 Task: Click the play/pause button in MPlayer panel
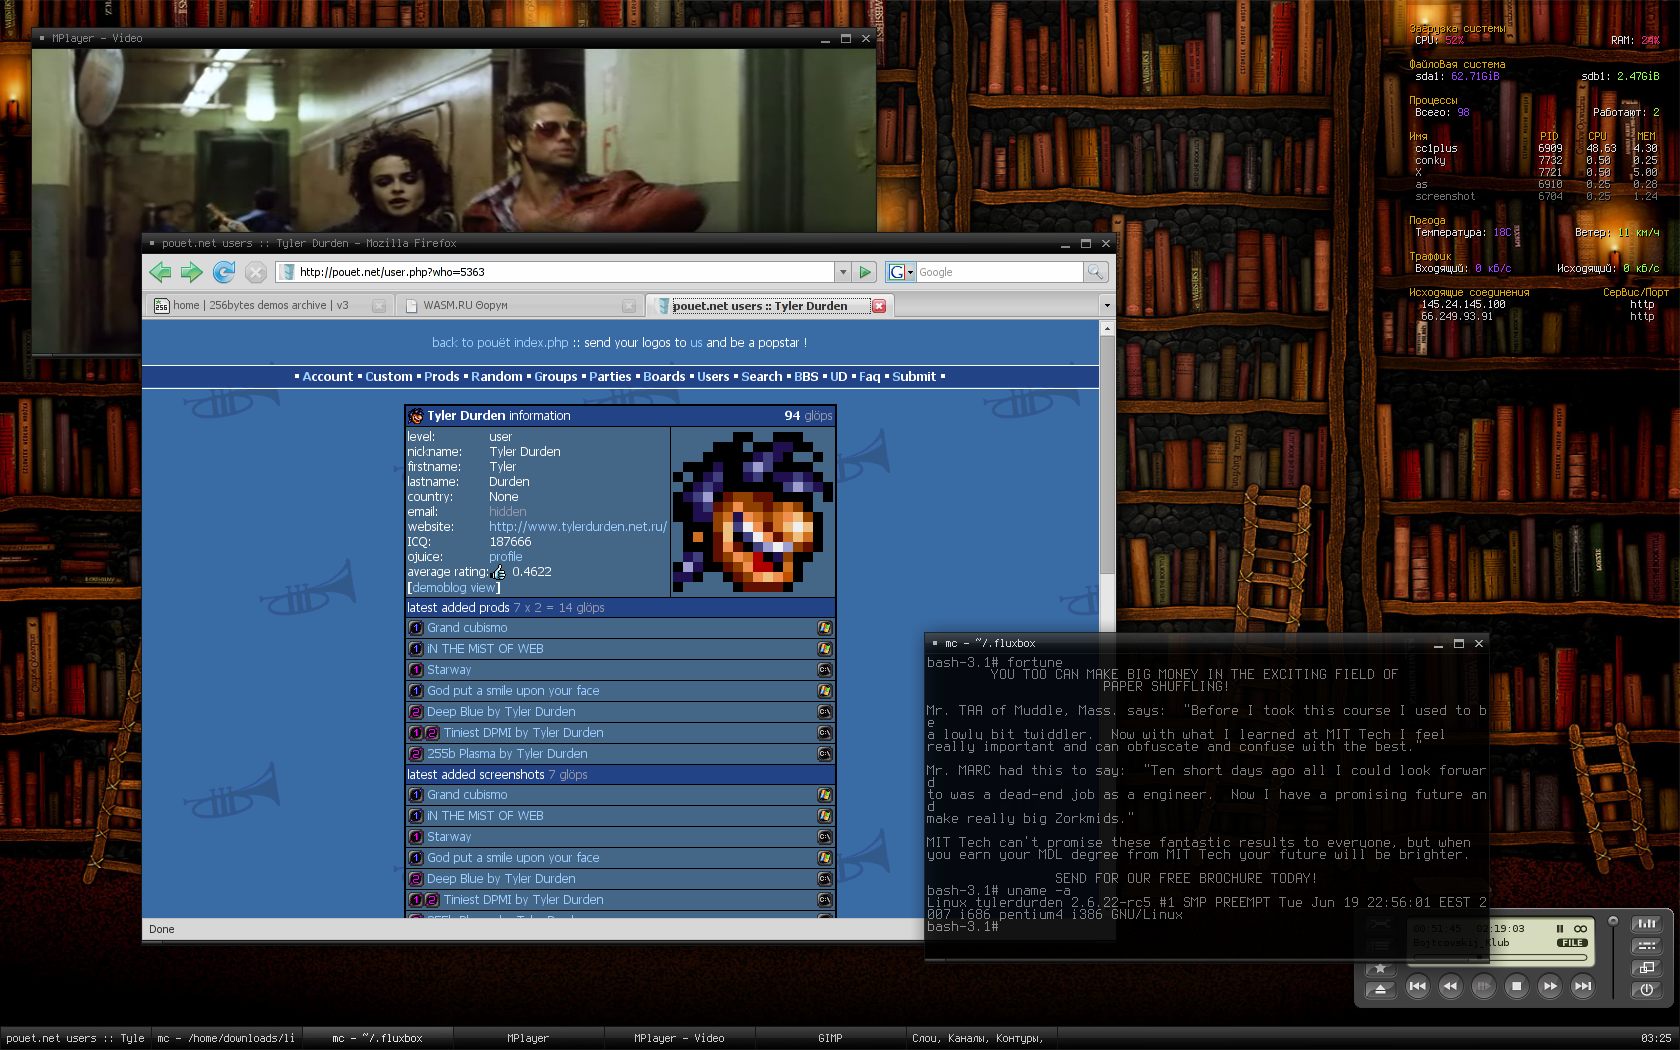[1483, 987]
